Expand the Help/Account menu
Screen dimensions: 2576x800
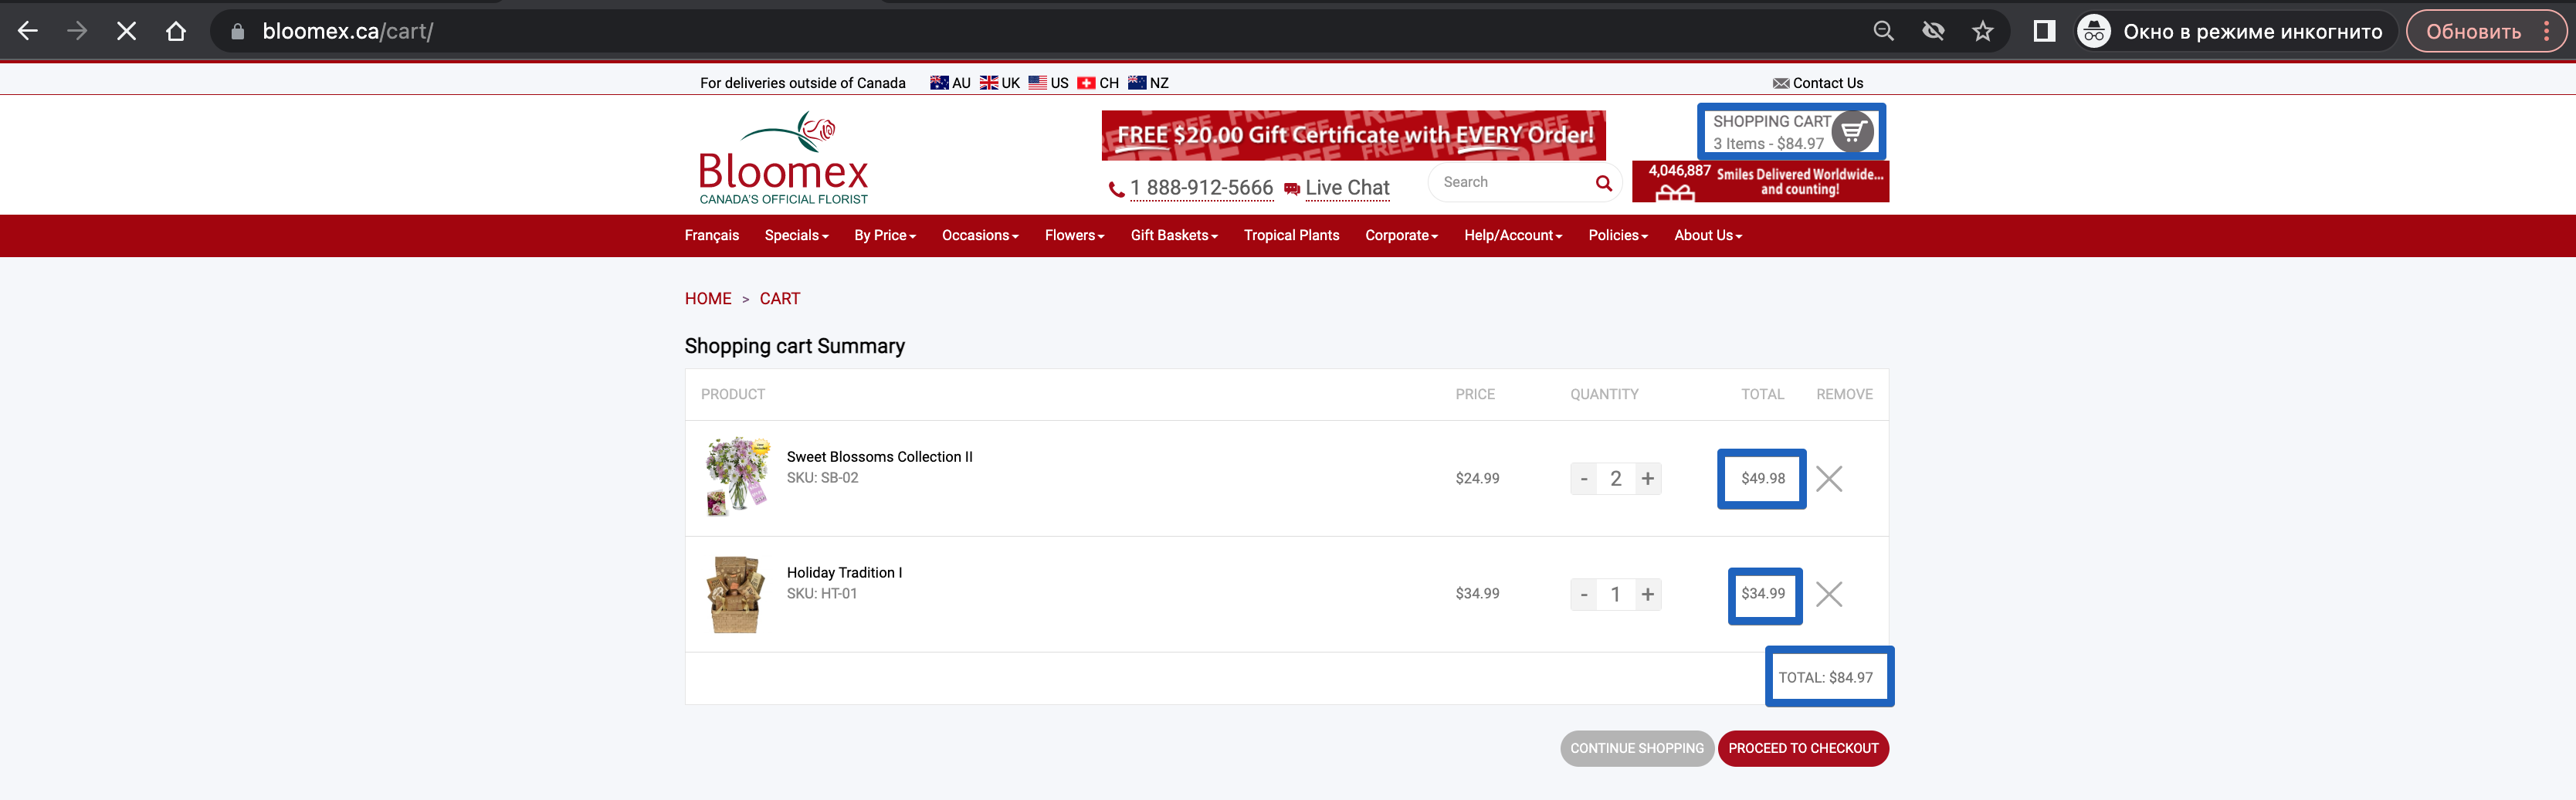pos(1513,235)
